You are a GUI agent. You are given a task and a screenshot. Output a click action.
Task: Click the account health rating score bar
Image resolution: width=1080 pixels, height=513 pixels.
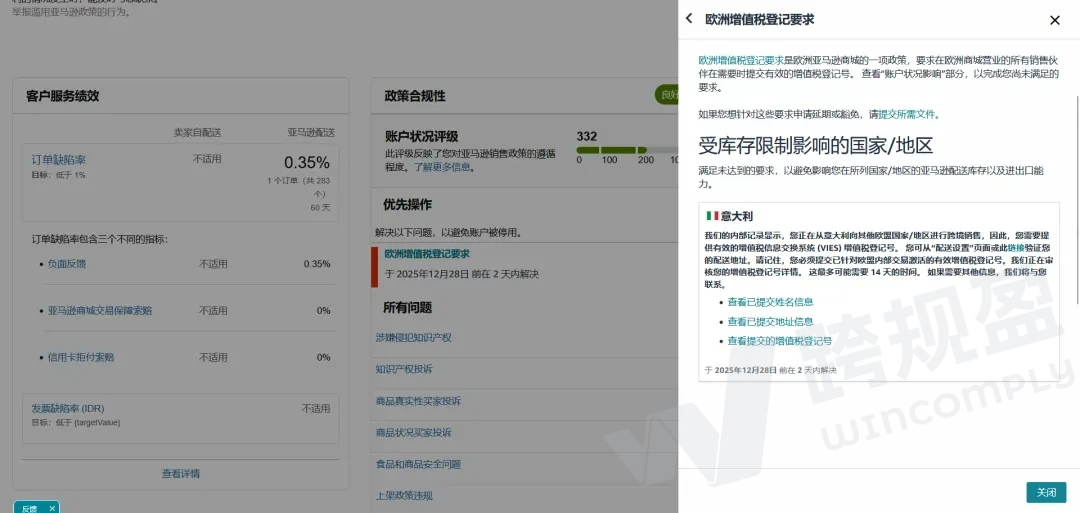[626, 150]
